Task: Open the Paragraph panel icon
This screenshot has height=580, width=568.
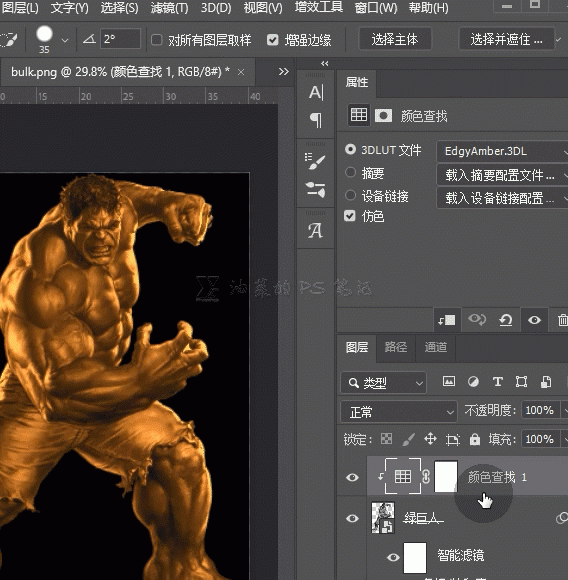Action: tap(316, 119)
